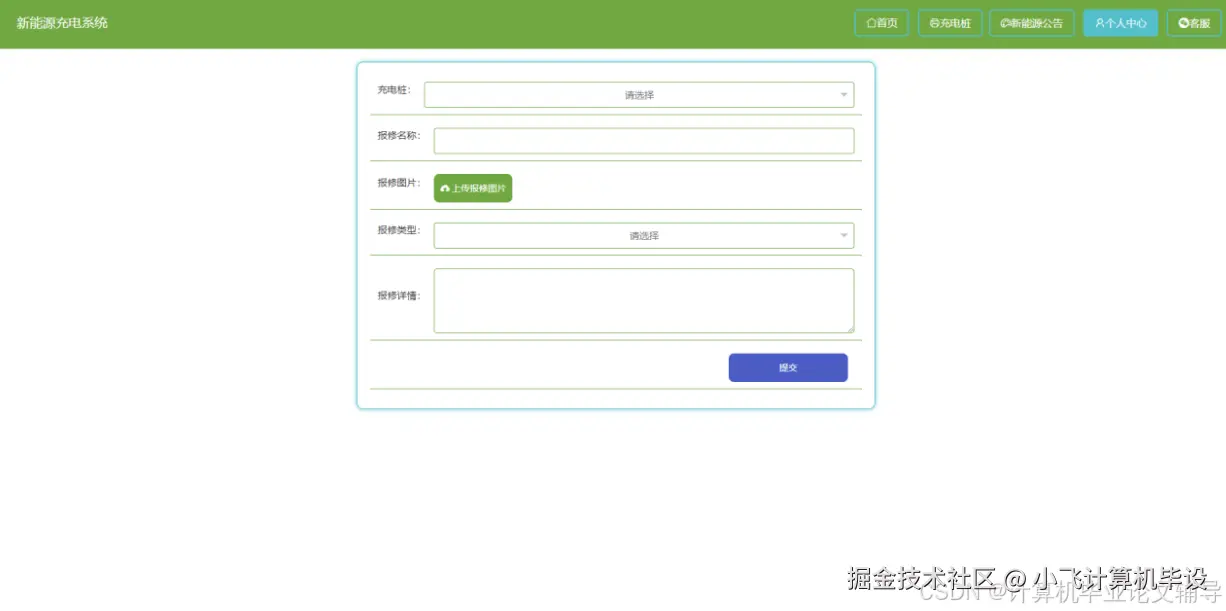Click inside the 报修名称 text field
Viewport: 1226px width, 611px height.
(x=643, y=140)
